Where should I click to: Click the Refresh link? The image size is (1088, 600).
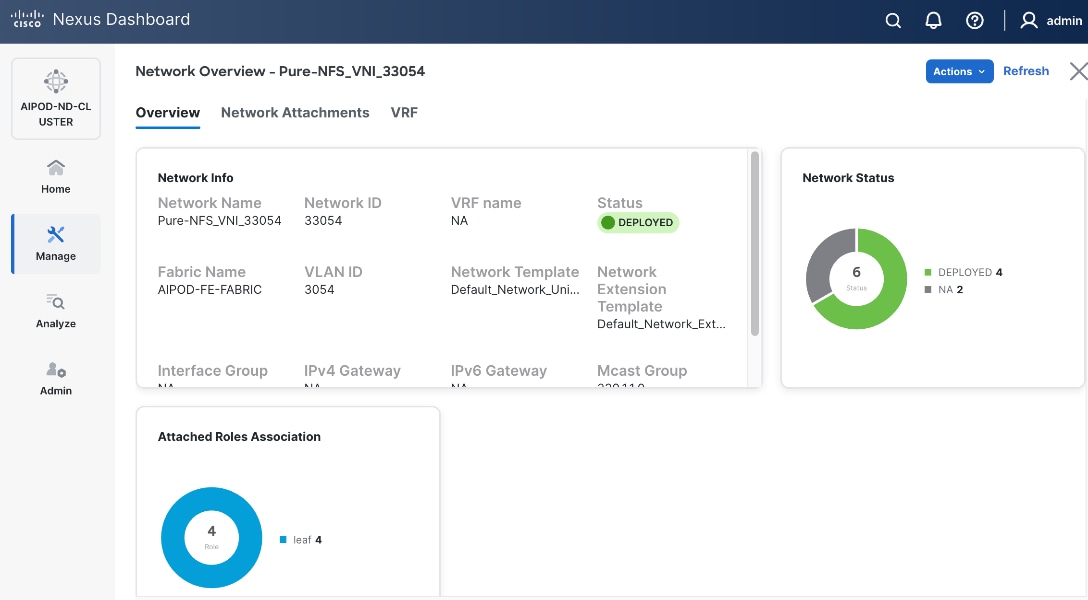1026,71
